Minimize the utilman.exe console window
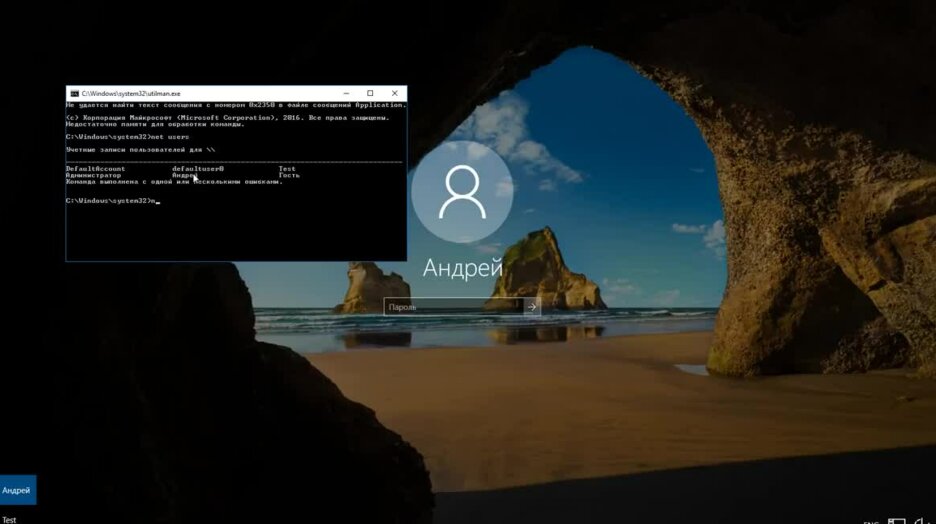The image size is (936, 524). 346,94
